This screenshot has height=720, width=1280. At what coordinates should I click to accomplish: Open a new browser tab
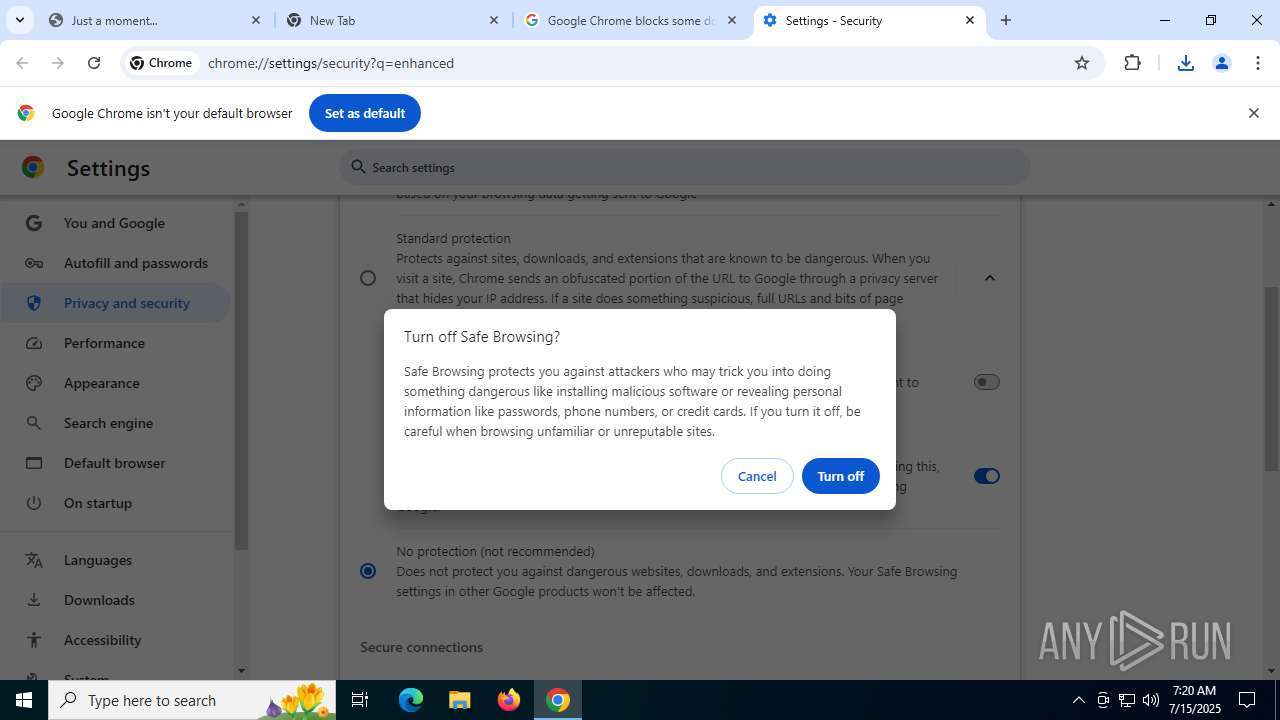[1006, 20]
